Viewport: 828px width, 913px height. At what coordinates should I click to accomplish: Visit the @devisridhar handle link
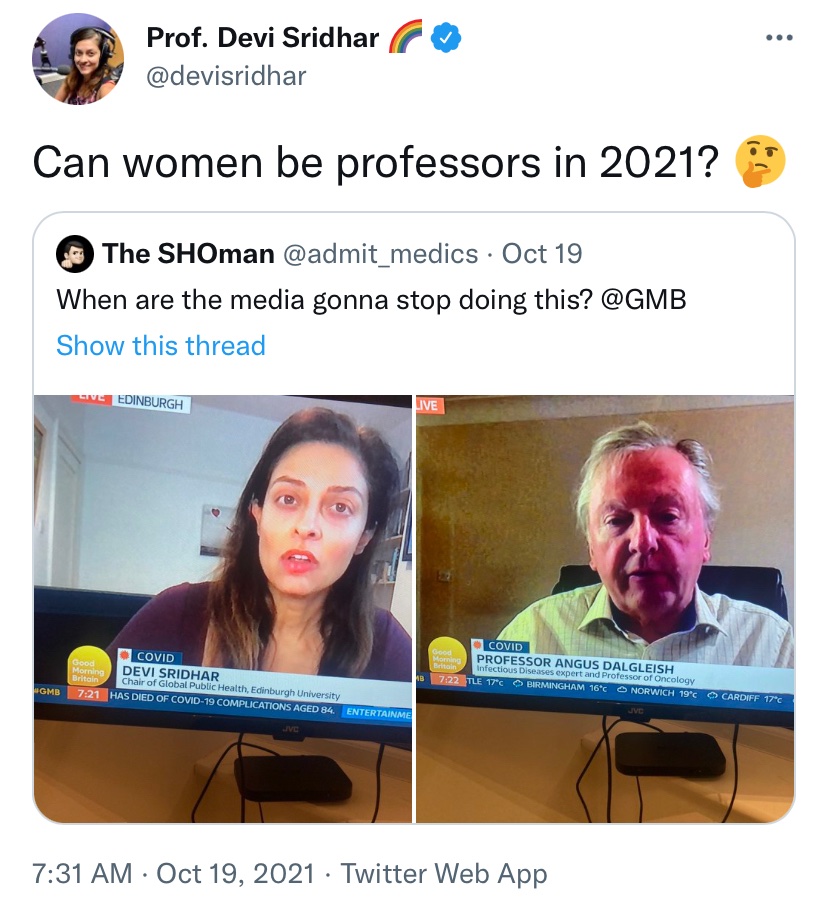(x=226, y=76)
